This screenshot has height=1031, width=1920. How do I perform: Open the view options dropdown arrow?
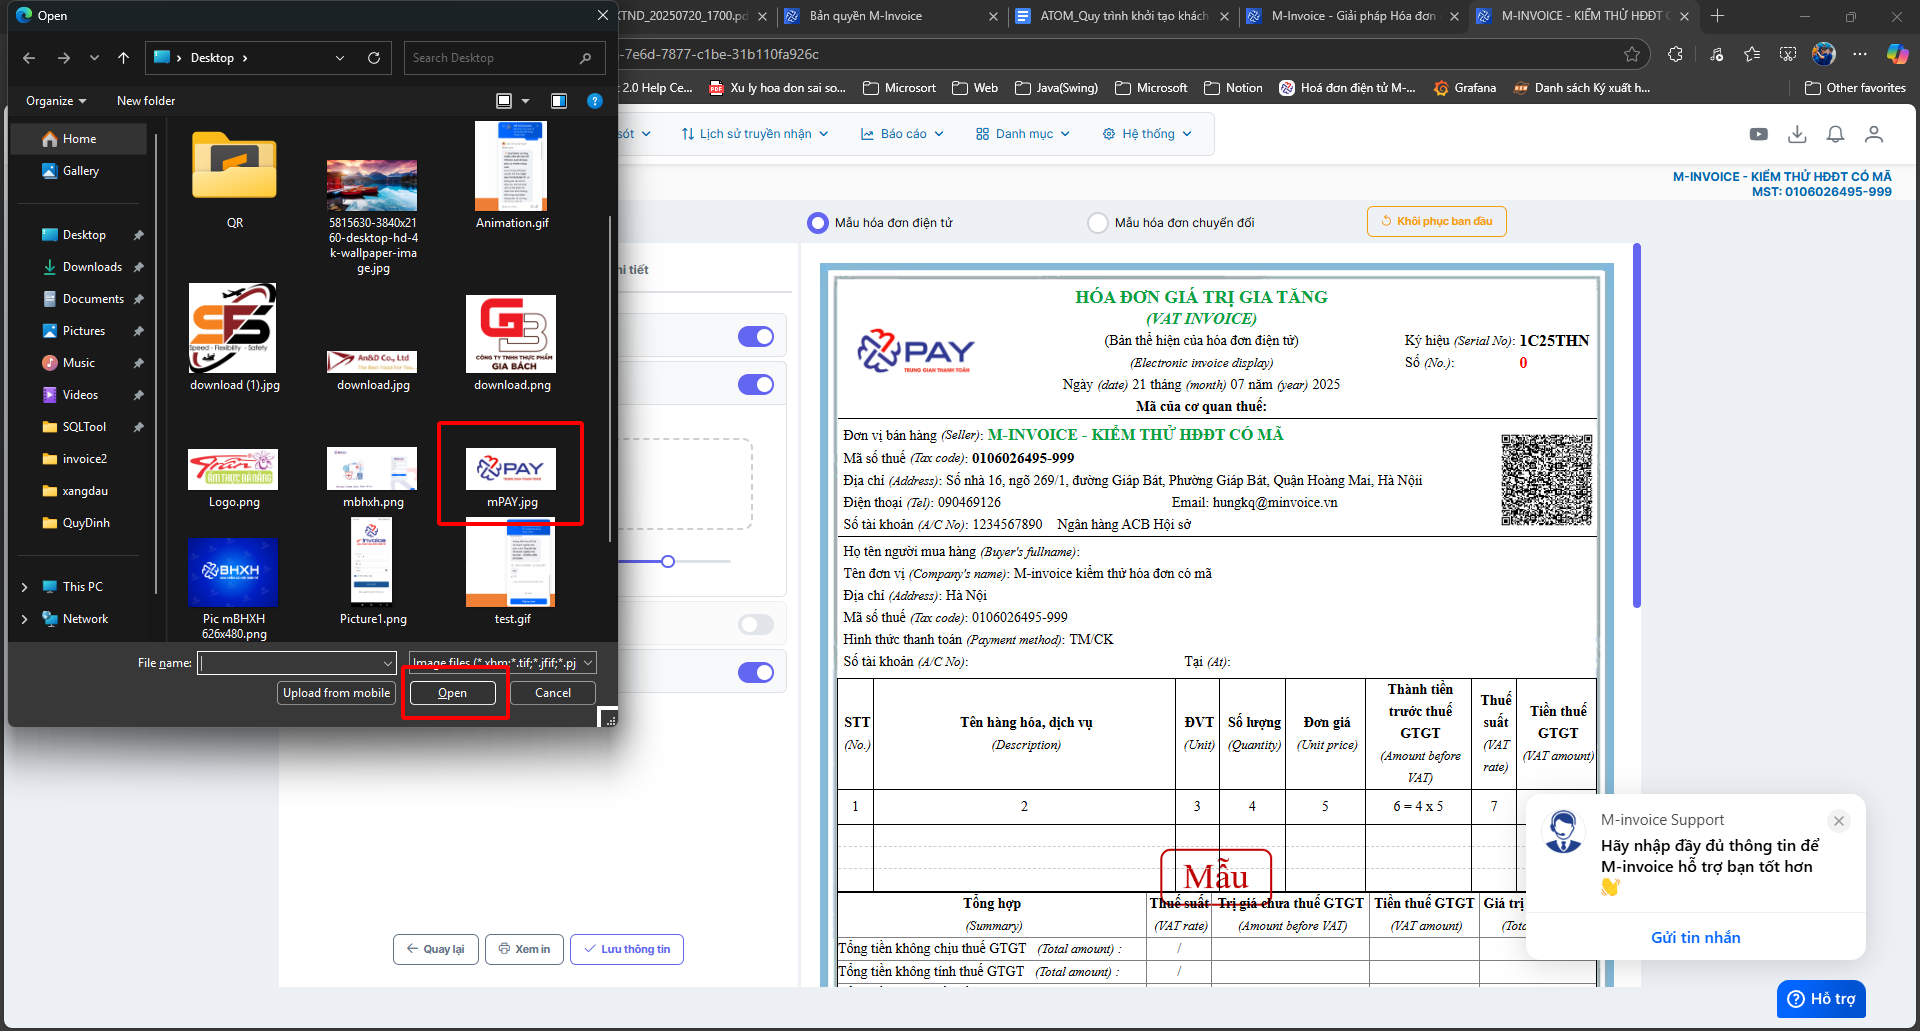point(526,101)
